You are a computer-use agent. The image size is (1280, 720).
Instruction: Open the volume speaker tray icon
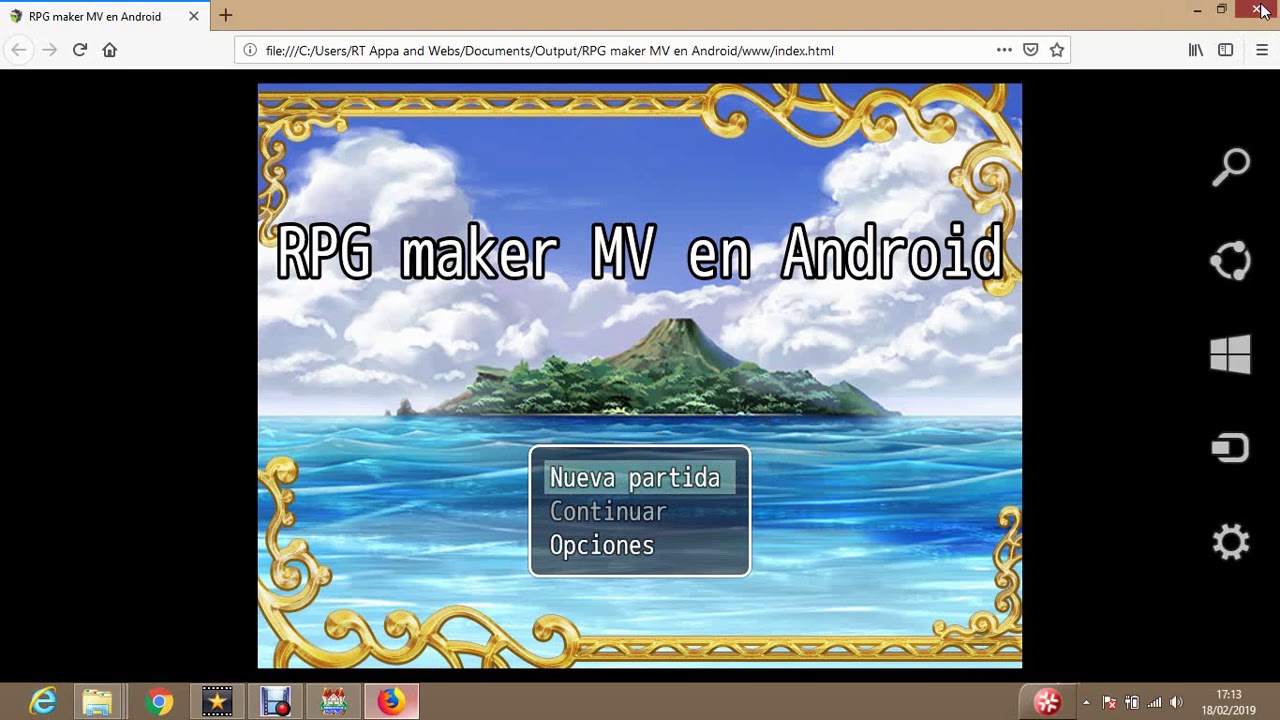tap(1177, 702)
